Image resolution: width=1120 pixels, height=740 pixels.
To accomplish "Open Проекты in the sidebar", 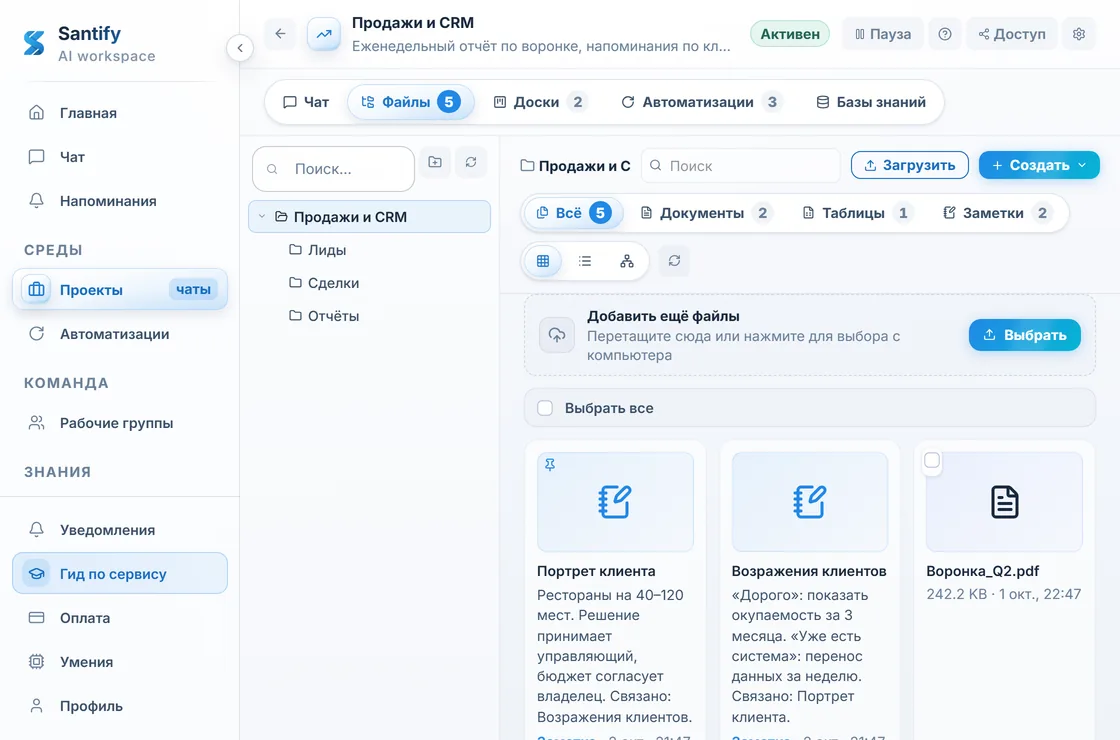I will coord(119,289).
